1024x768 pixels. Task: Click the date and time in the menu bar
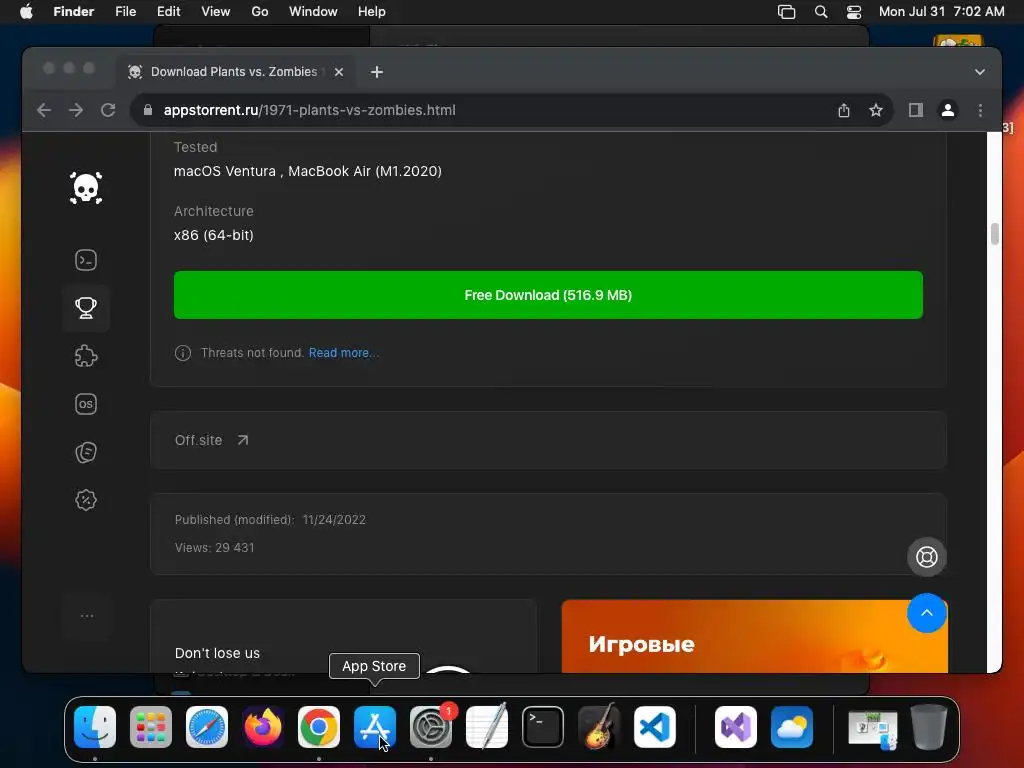941,12
